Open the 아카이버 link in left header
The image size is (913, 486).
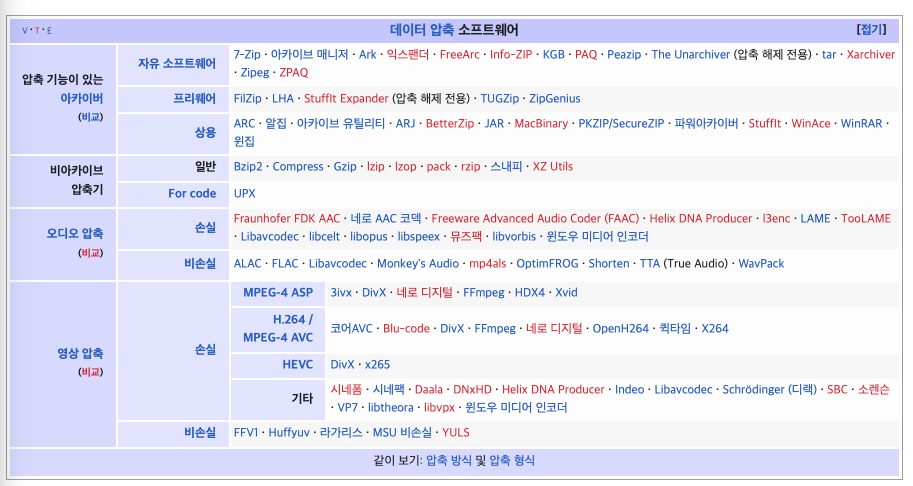click(x=82, y=98)
